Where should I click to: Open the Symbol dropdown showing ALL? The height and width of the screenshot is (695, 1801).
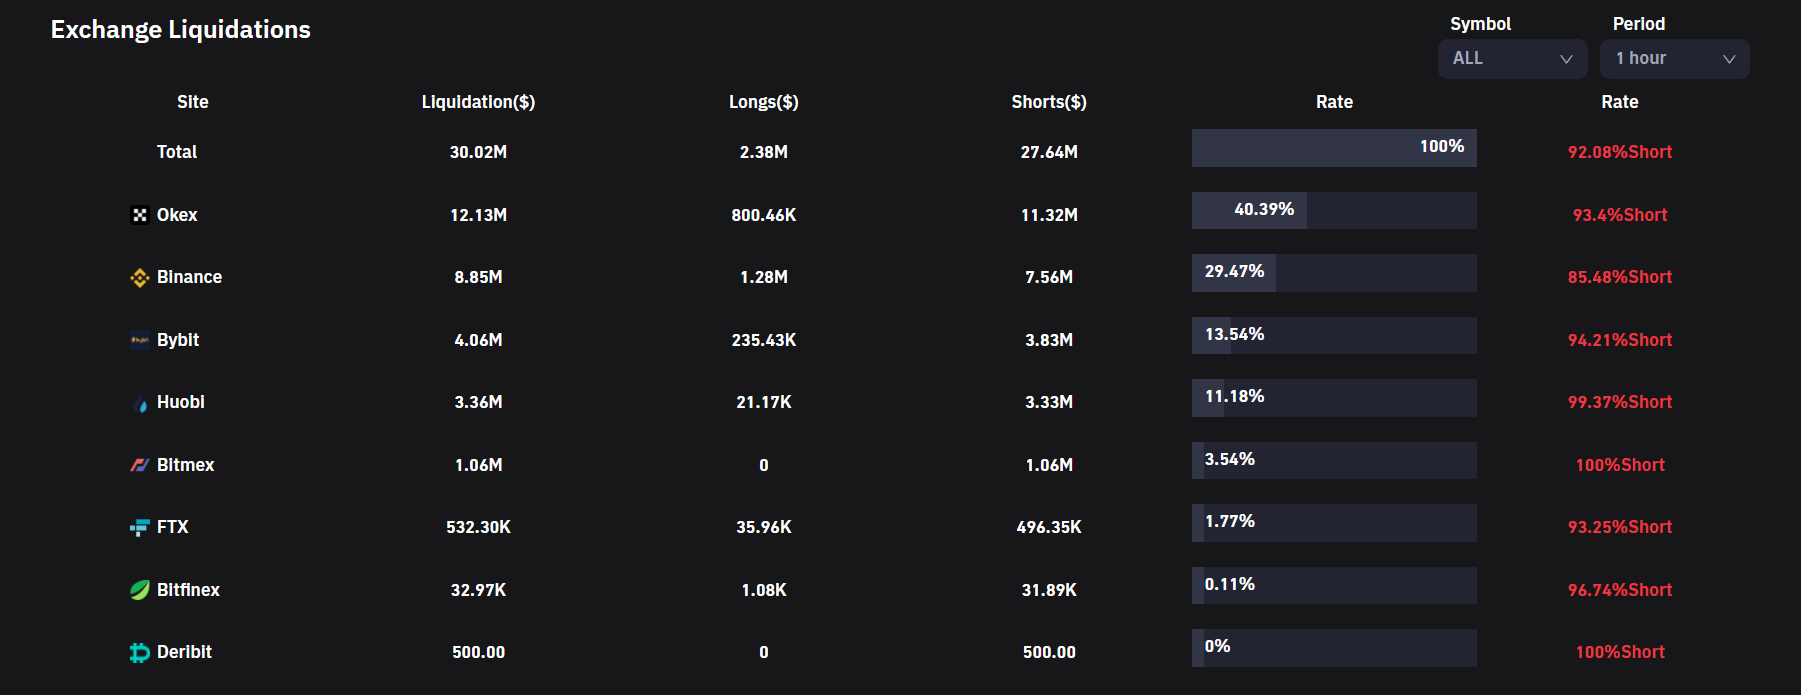(1512, 59)
